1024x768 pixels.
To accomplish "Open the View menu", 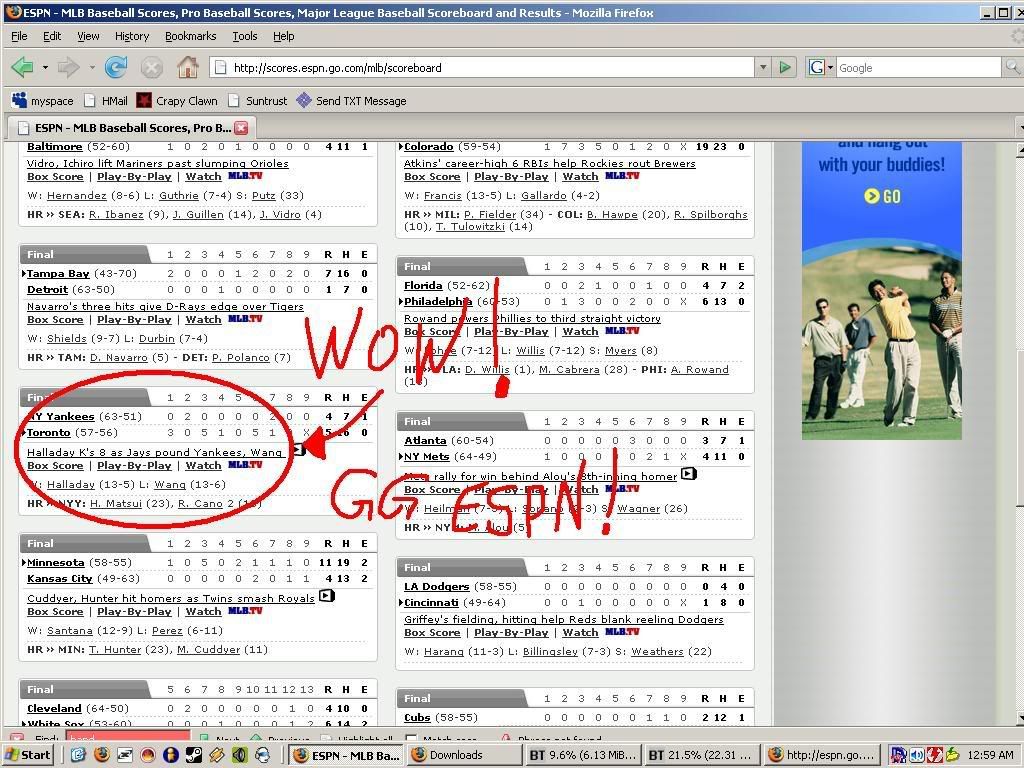I will [x=88, y=36].
